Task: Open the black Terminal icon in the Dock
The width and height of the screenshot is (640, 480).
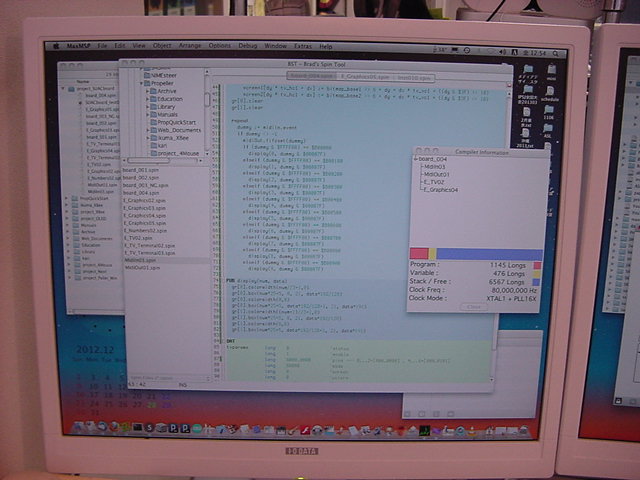Action: point(138,428)
